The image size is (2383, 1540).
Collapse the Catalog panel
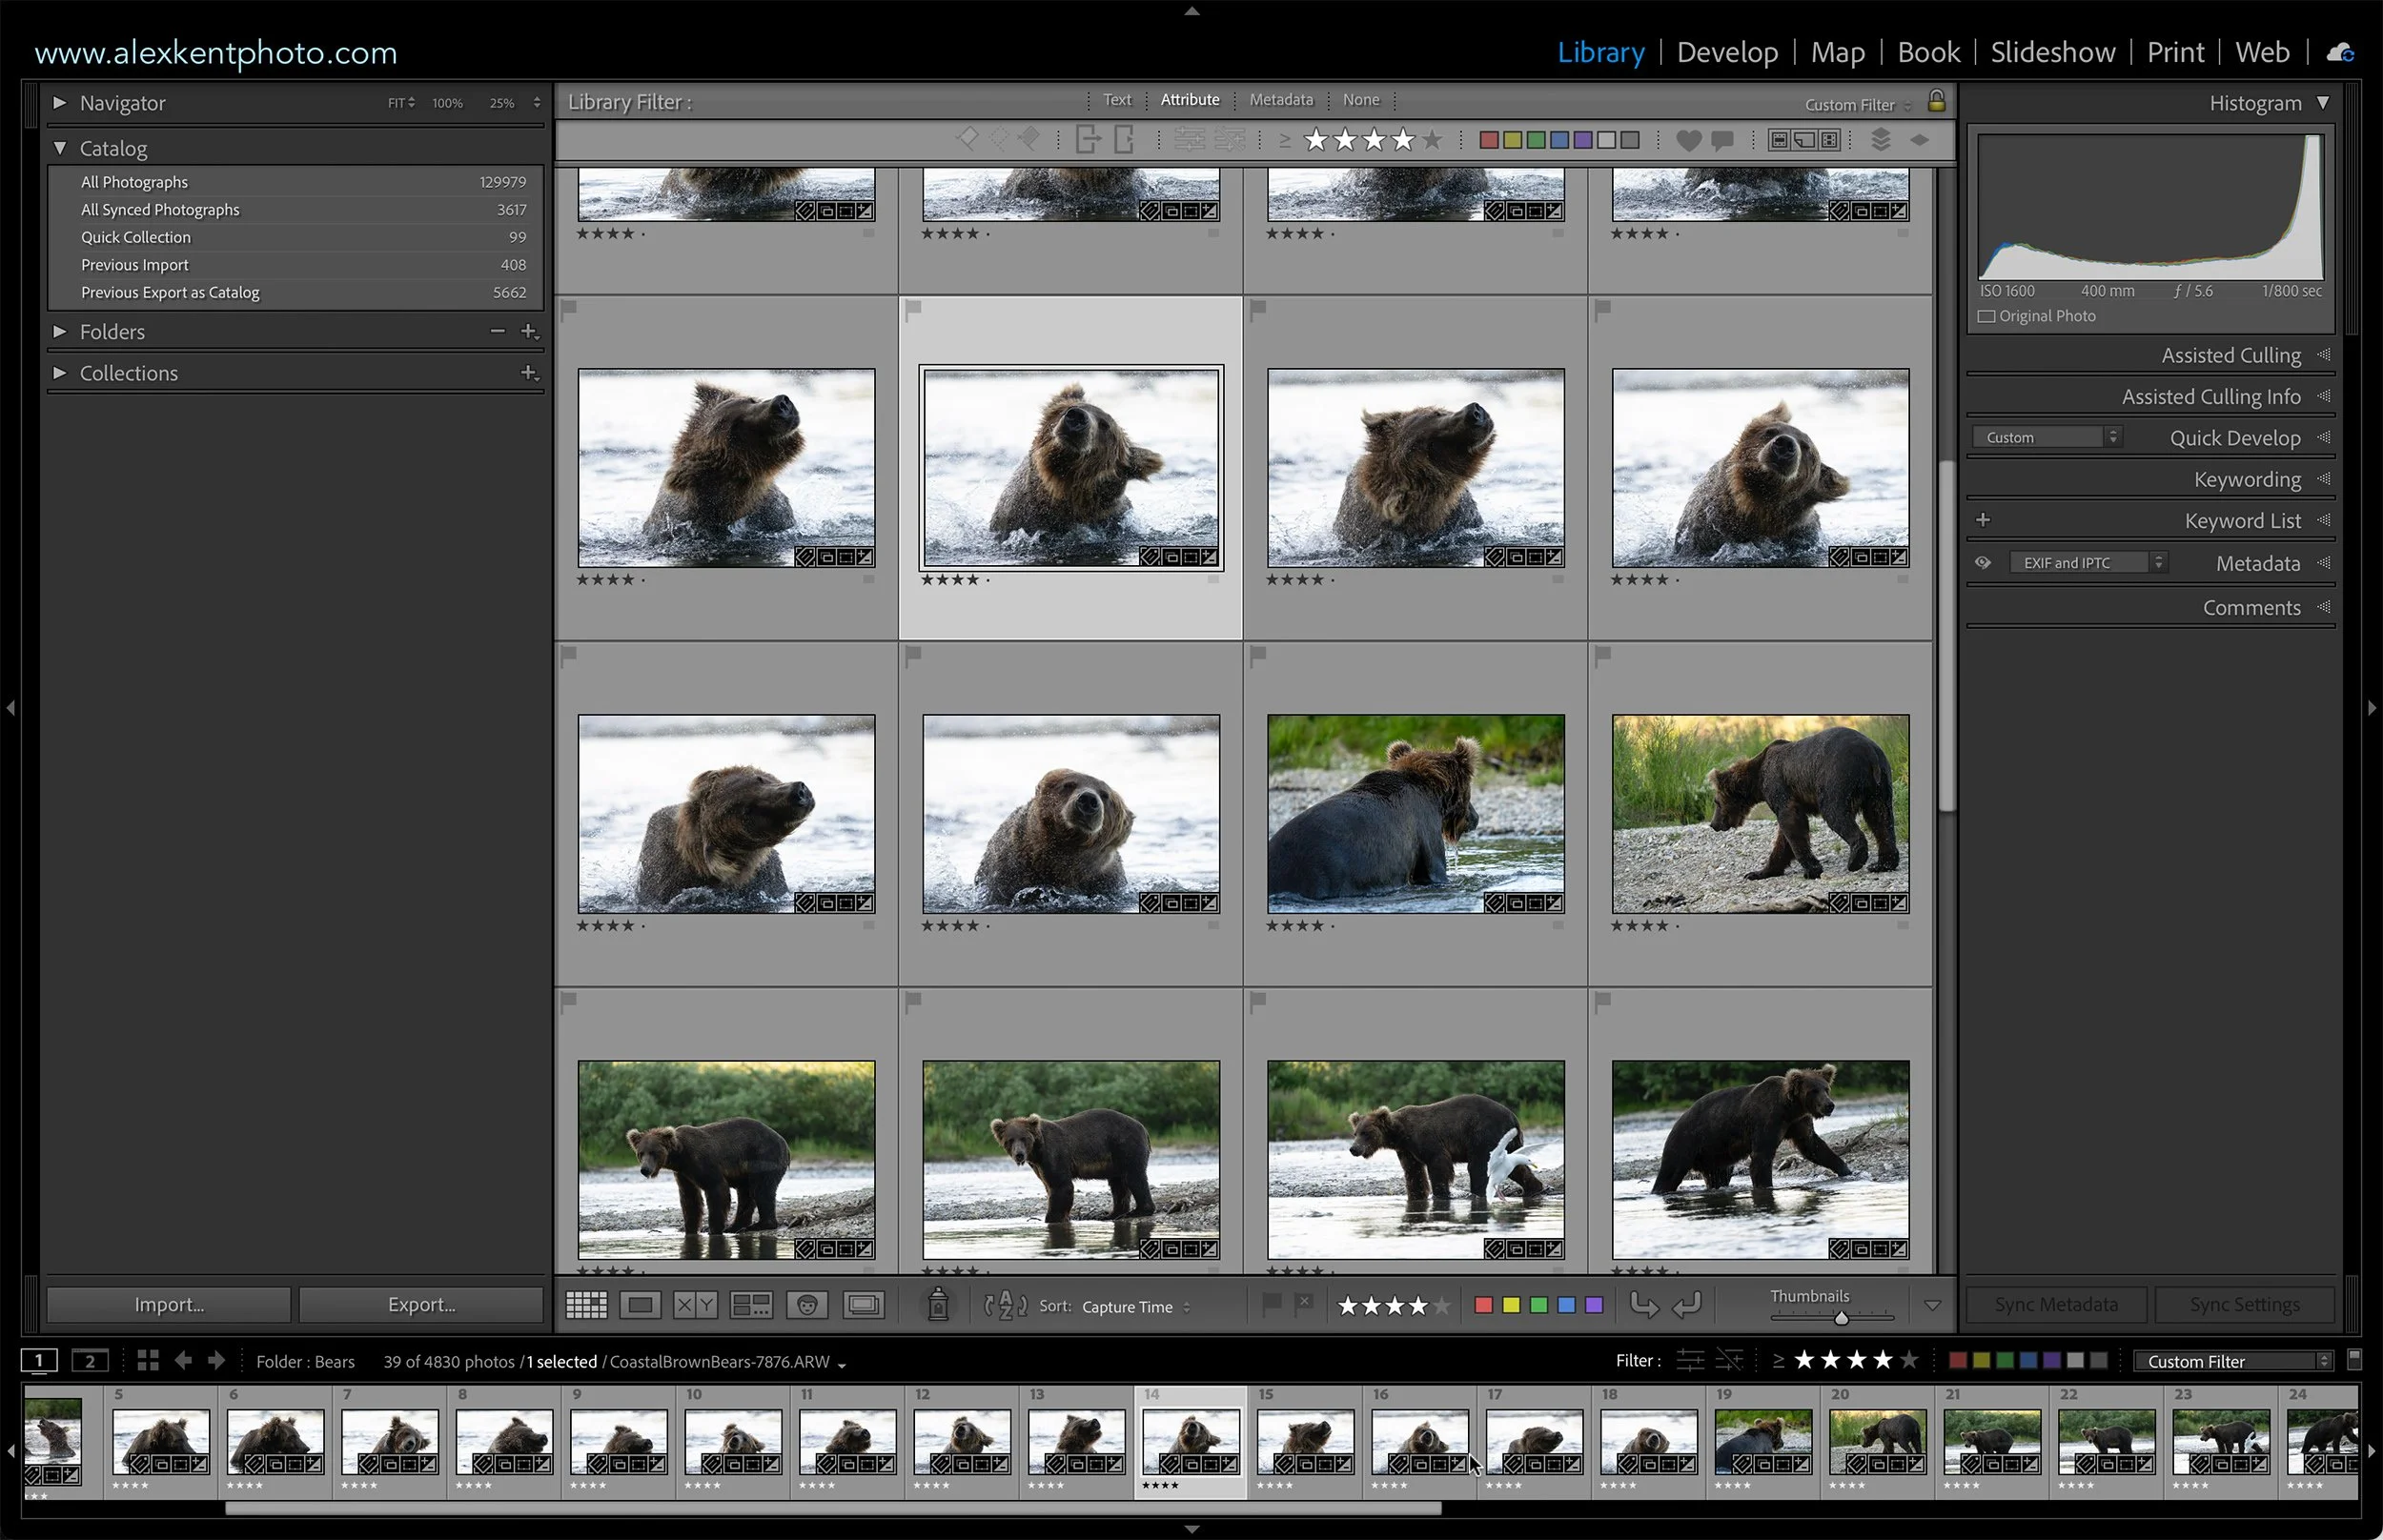(59, 148)
